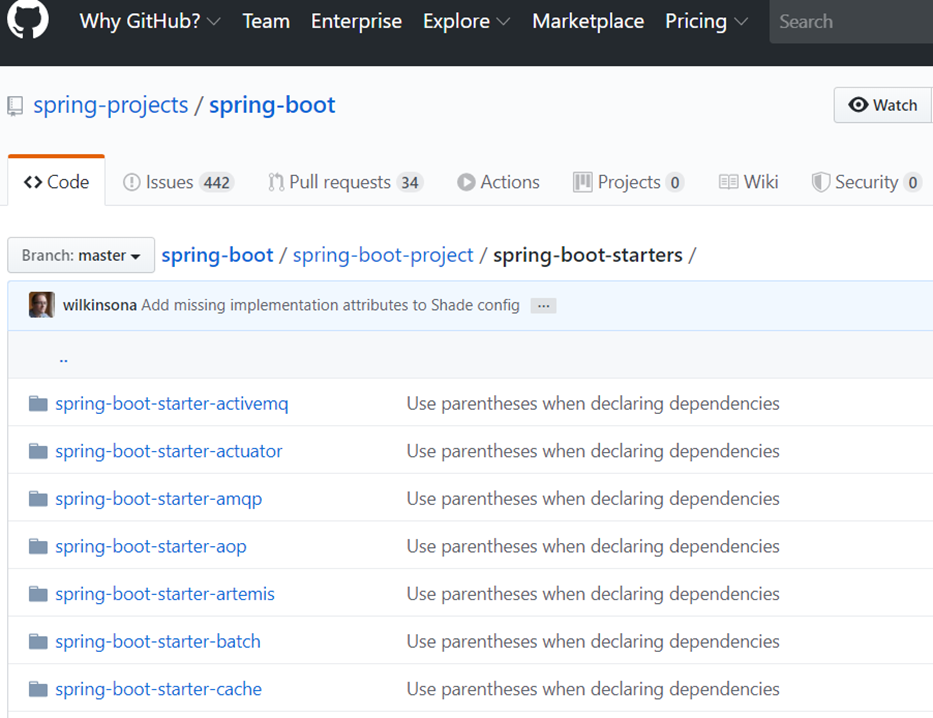Click folder icon for spring-boot-starter-cache
This screenshot has height=718, width=933.
pos(38,689)
